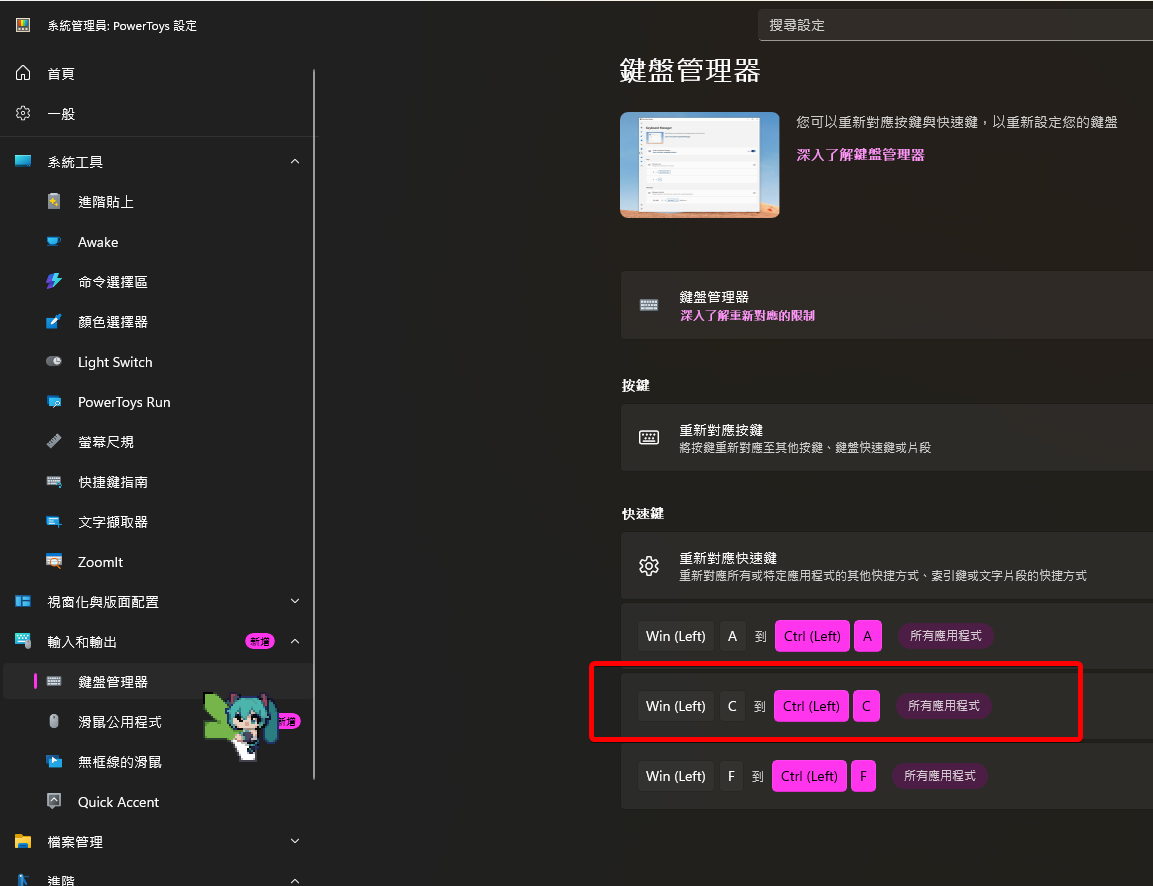Viewport: 1153px width, 886px height.
Task: Click 重新對應快速鍵 gear icon
Action: coord(649,566)
